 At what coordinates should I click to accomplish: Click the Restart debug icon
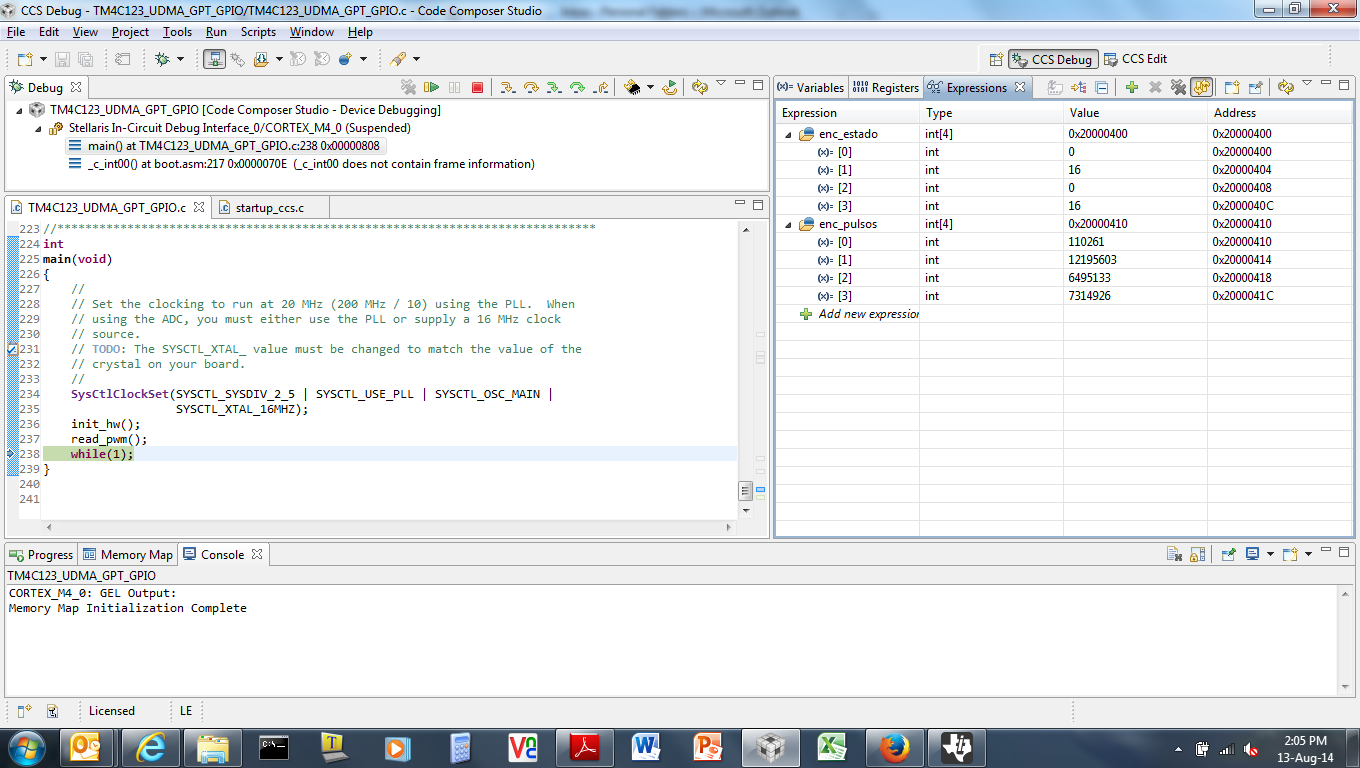pyautogui.click(x=670, y=88)
